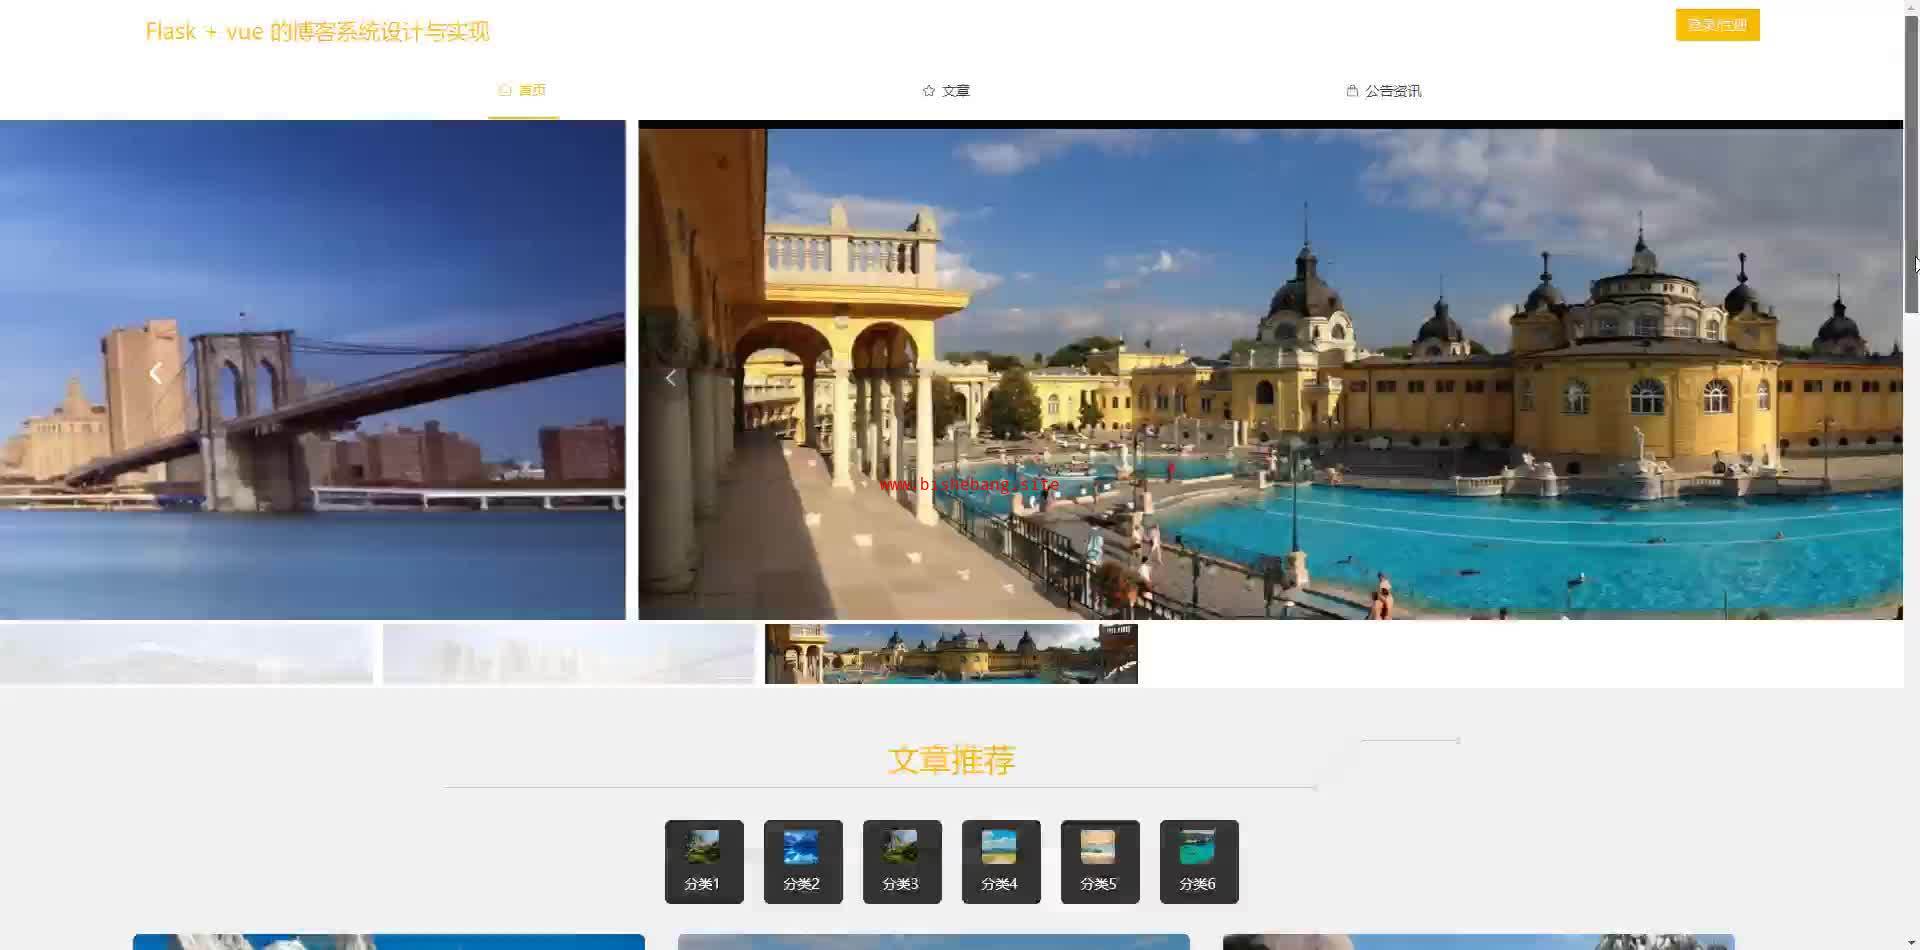Switch to the 公告资讯 announcements tab
Image resolution: width=1920 pixels, height=950 pixels.
click(1384, 90)
